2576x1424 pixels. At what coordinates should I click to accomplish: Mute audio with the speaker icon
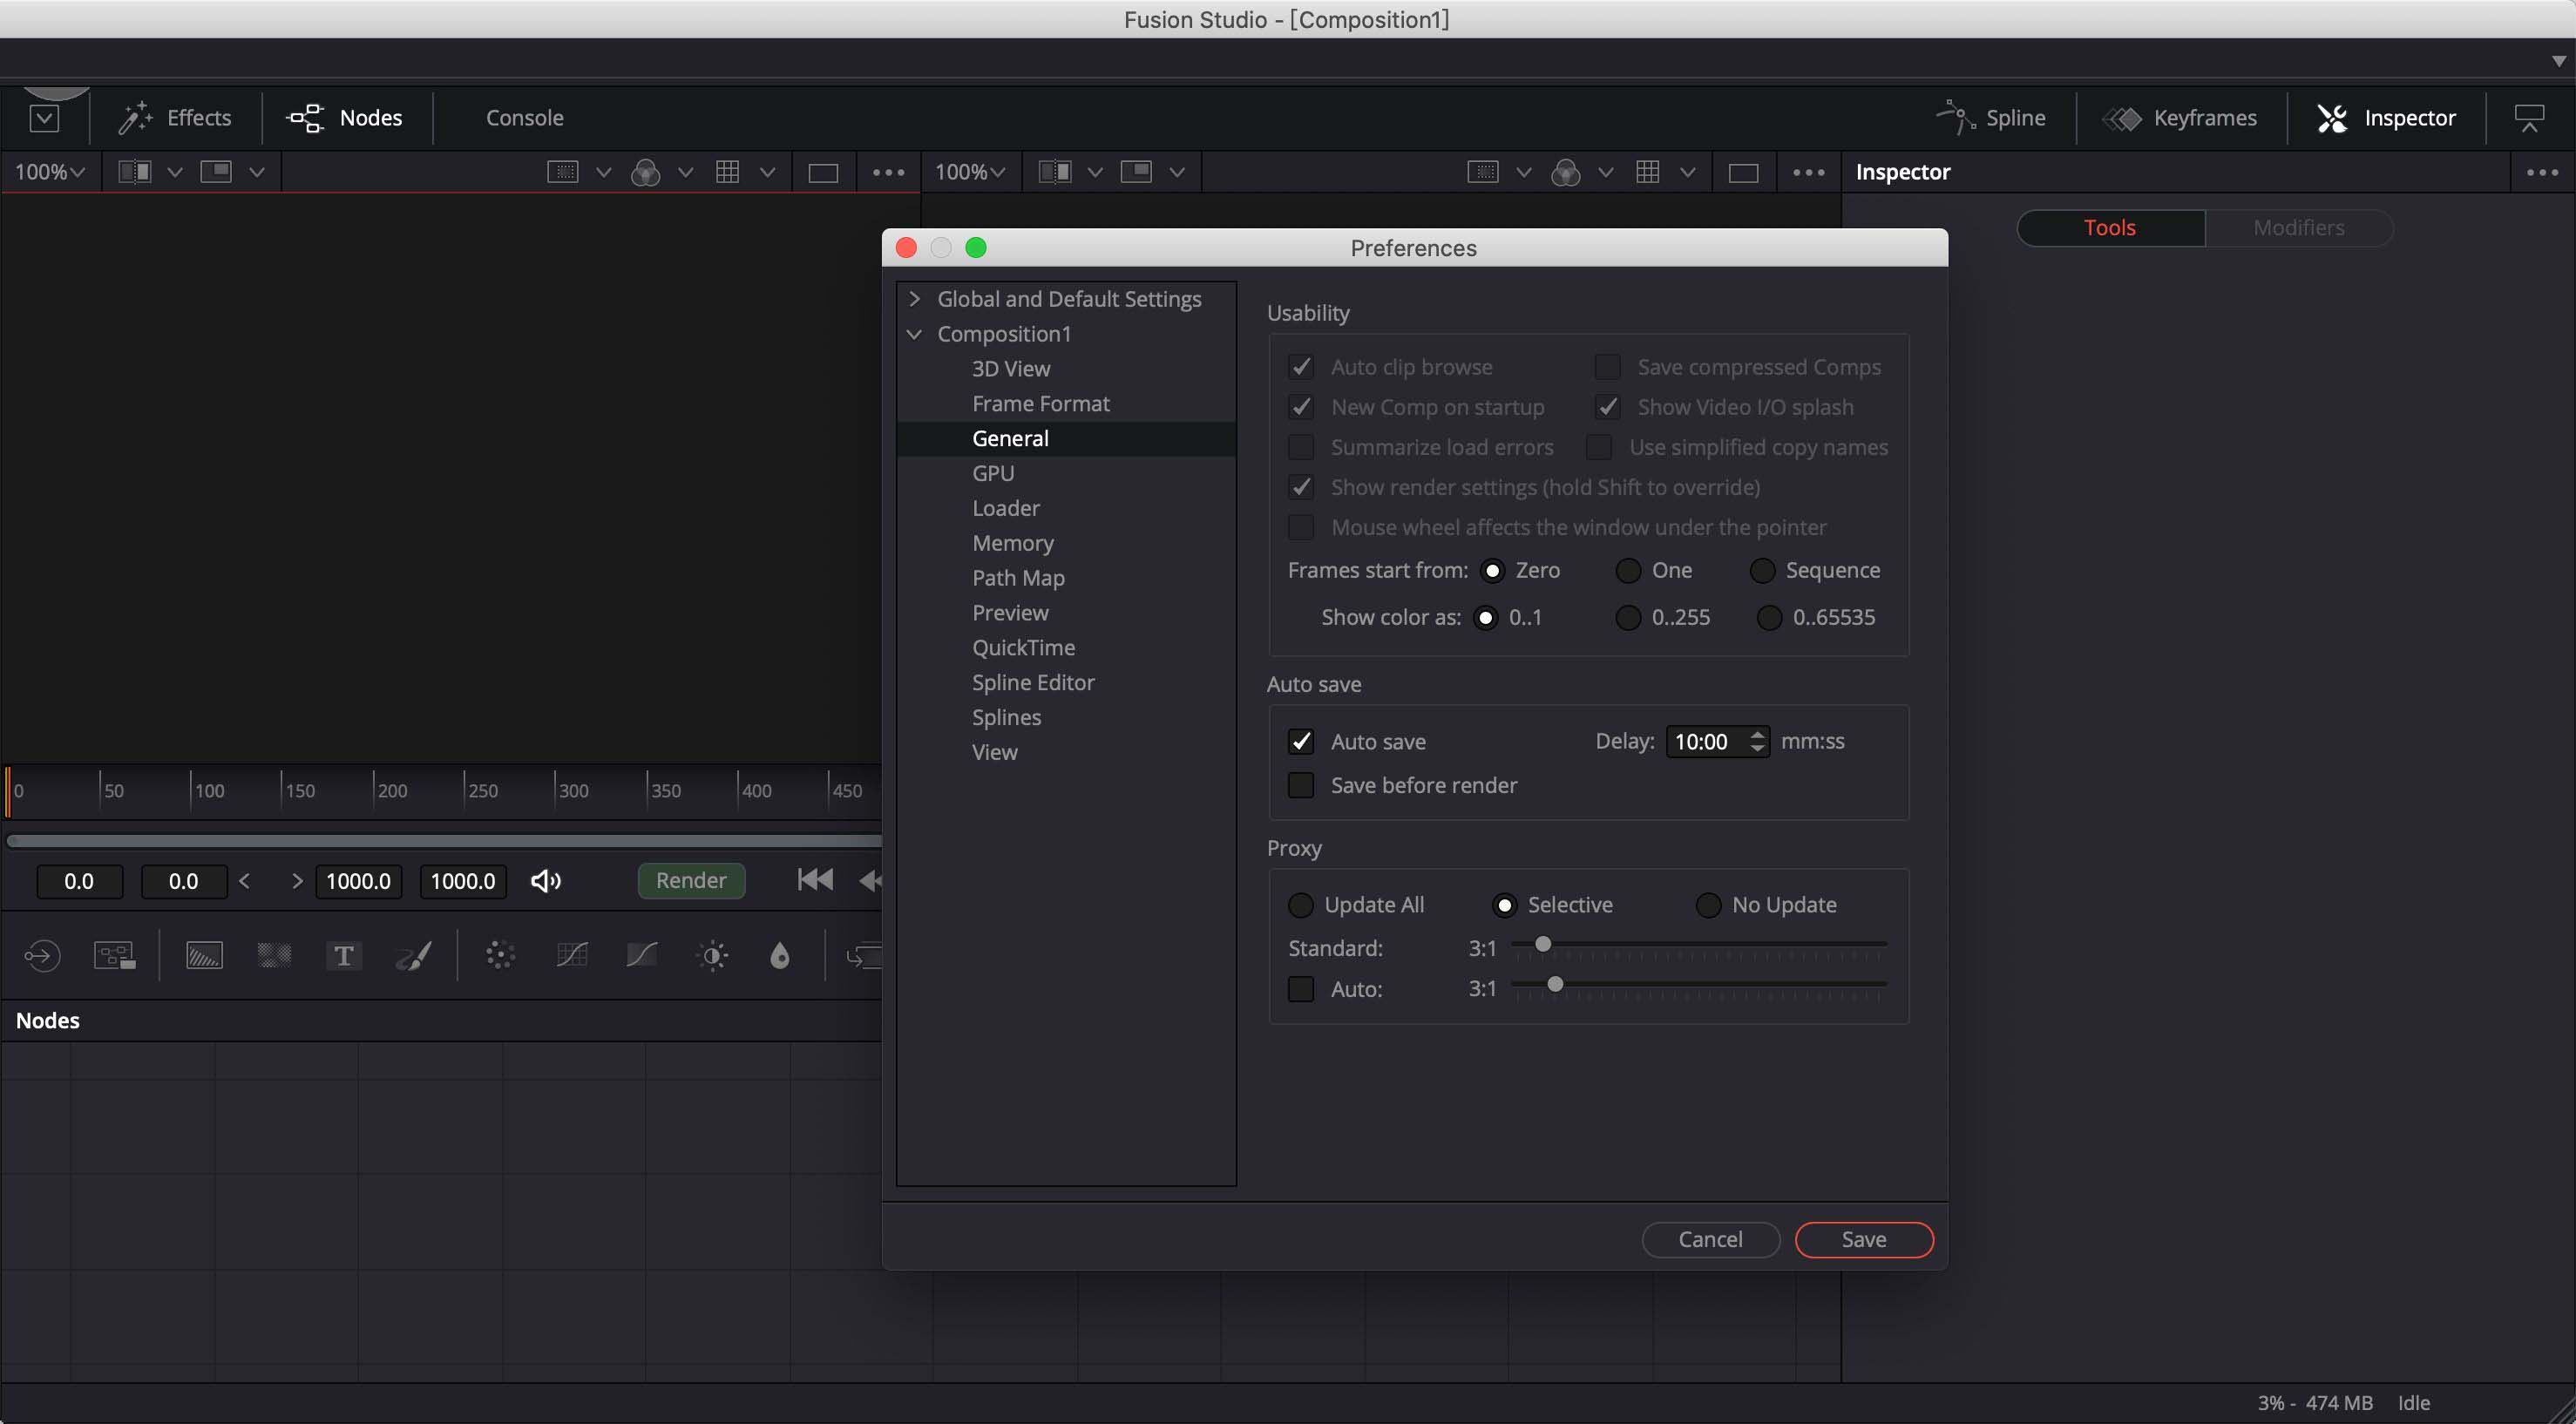545,881
